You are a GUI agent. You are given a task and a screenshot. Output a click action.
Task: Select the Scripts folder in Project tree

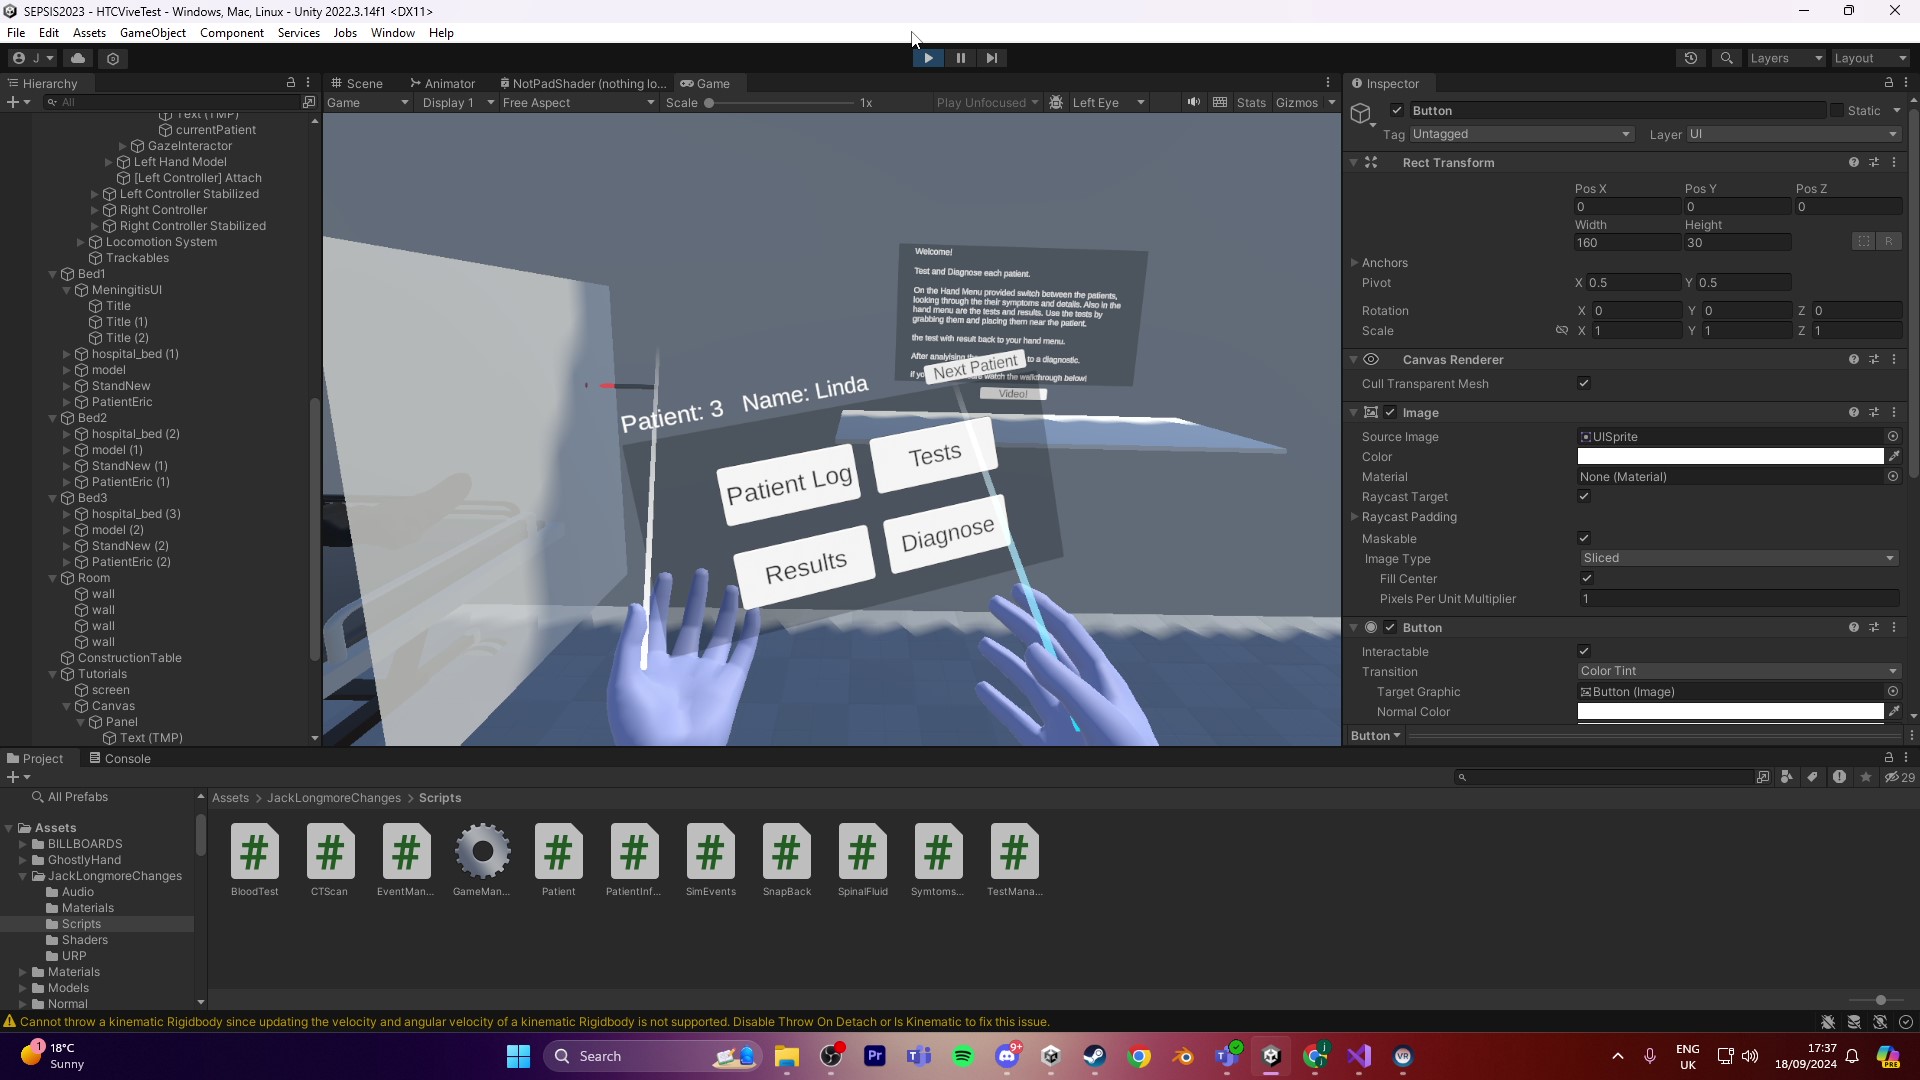[81, 924]
